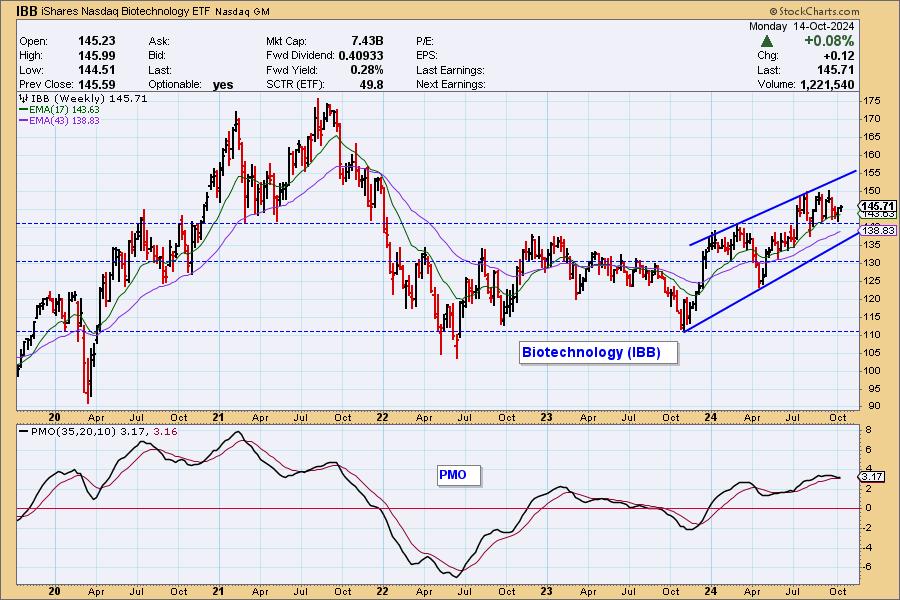
Task: Click the Next Earnings label
Action: click(451, 84)
